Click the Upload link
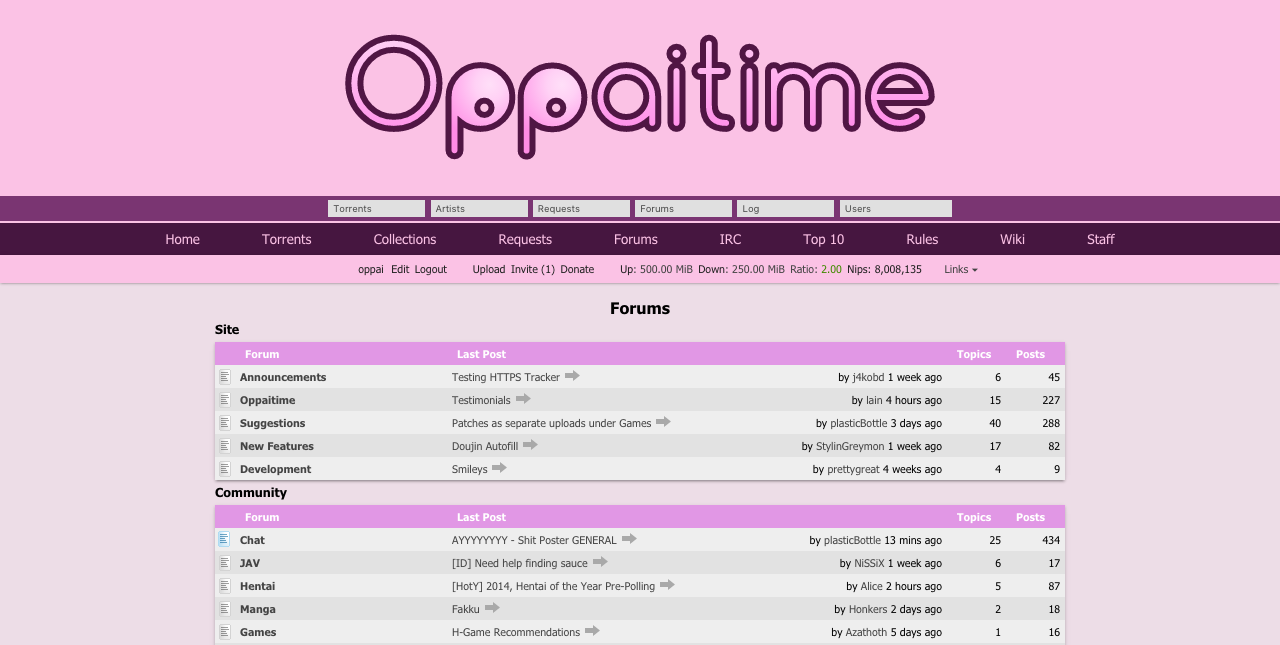The width and height of the screenshot is (1280, 645). point(488,270)
